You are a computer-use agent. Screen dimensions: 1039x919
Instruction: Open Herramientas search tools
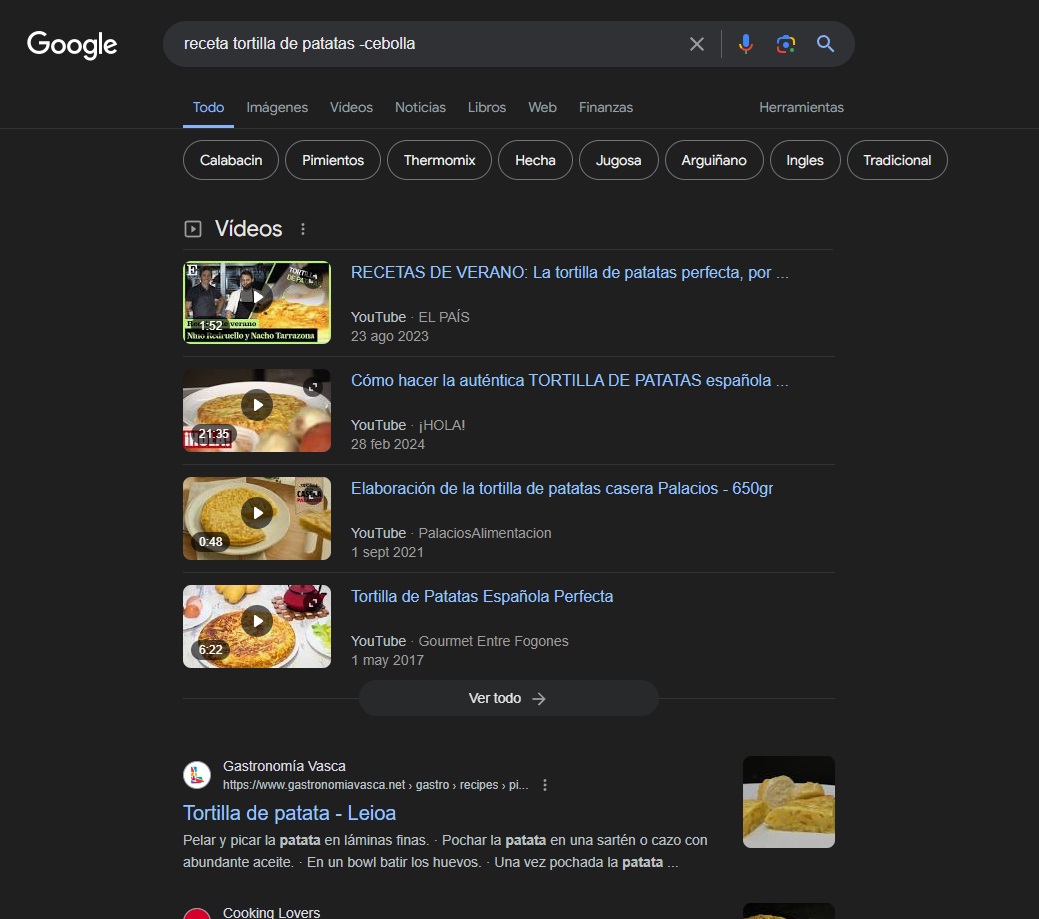point(801,107)
